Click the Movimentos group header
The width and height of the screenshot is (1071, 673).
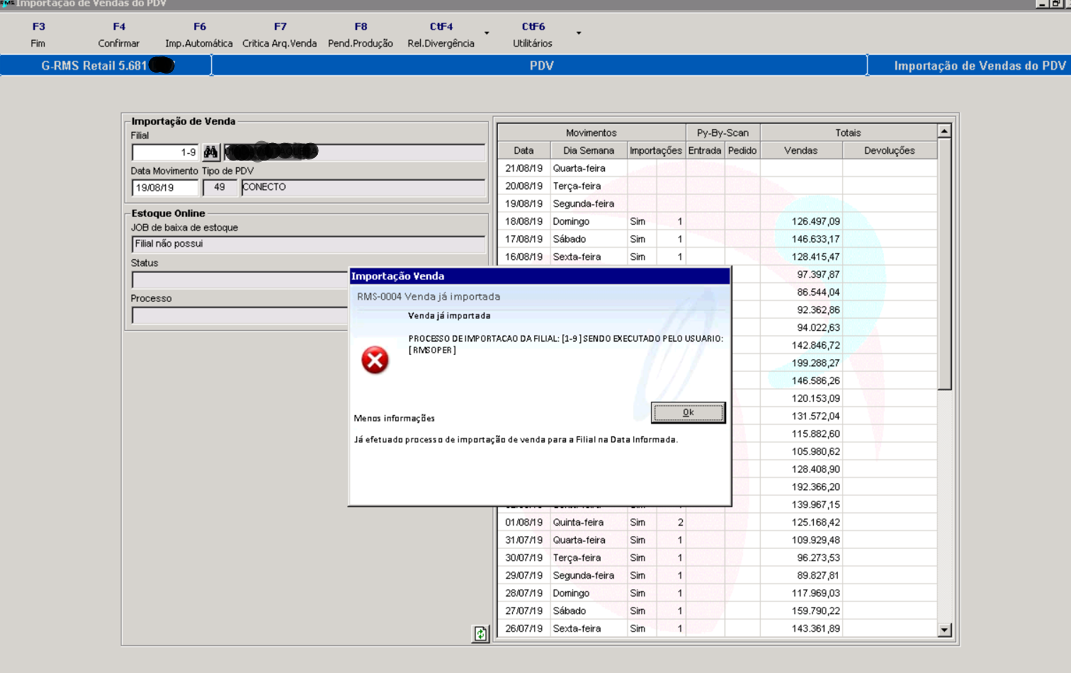tap(592, 133)
